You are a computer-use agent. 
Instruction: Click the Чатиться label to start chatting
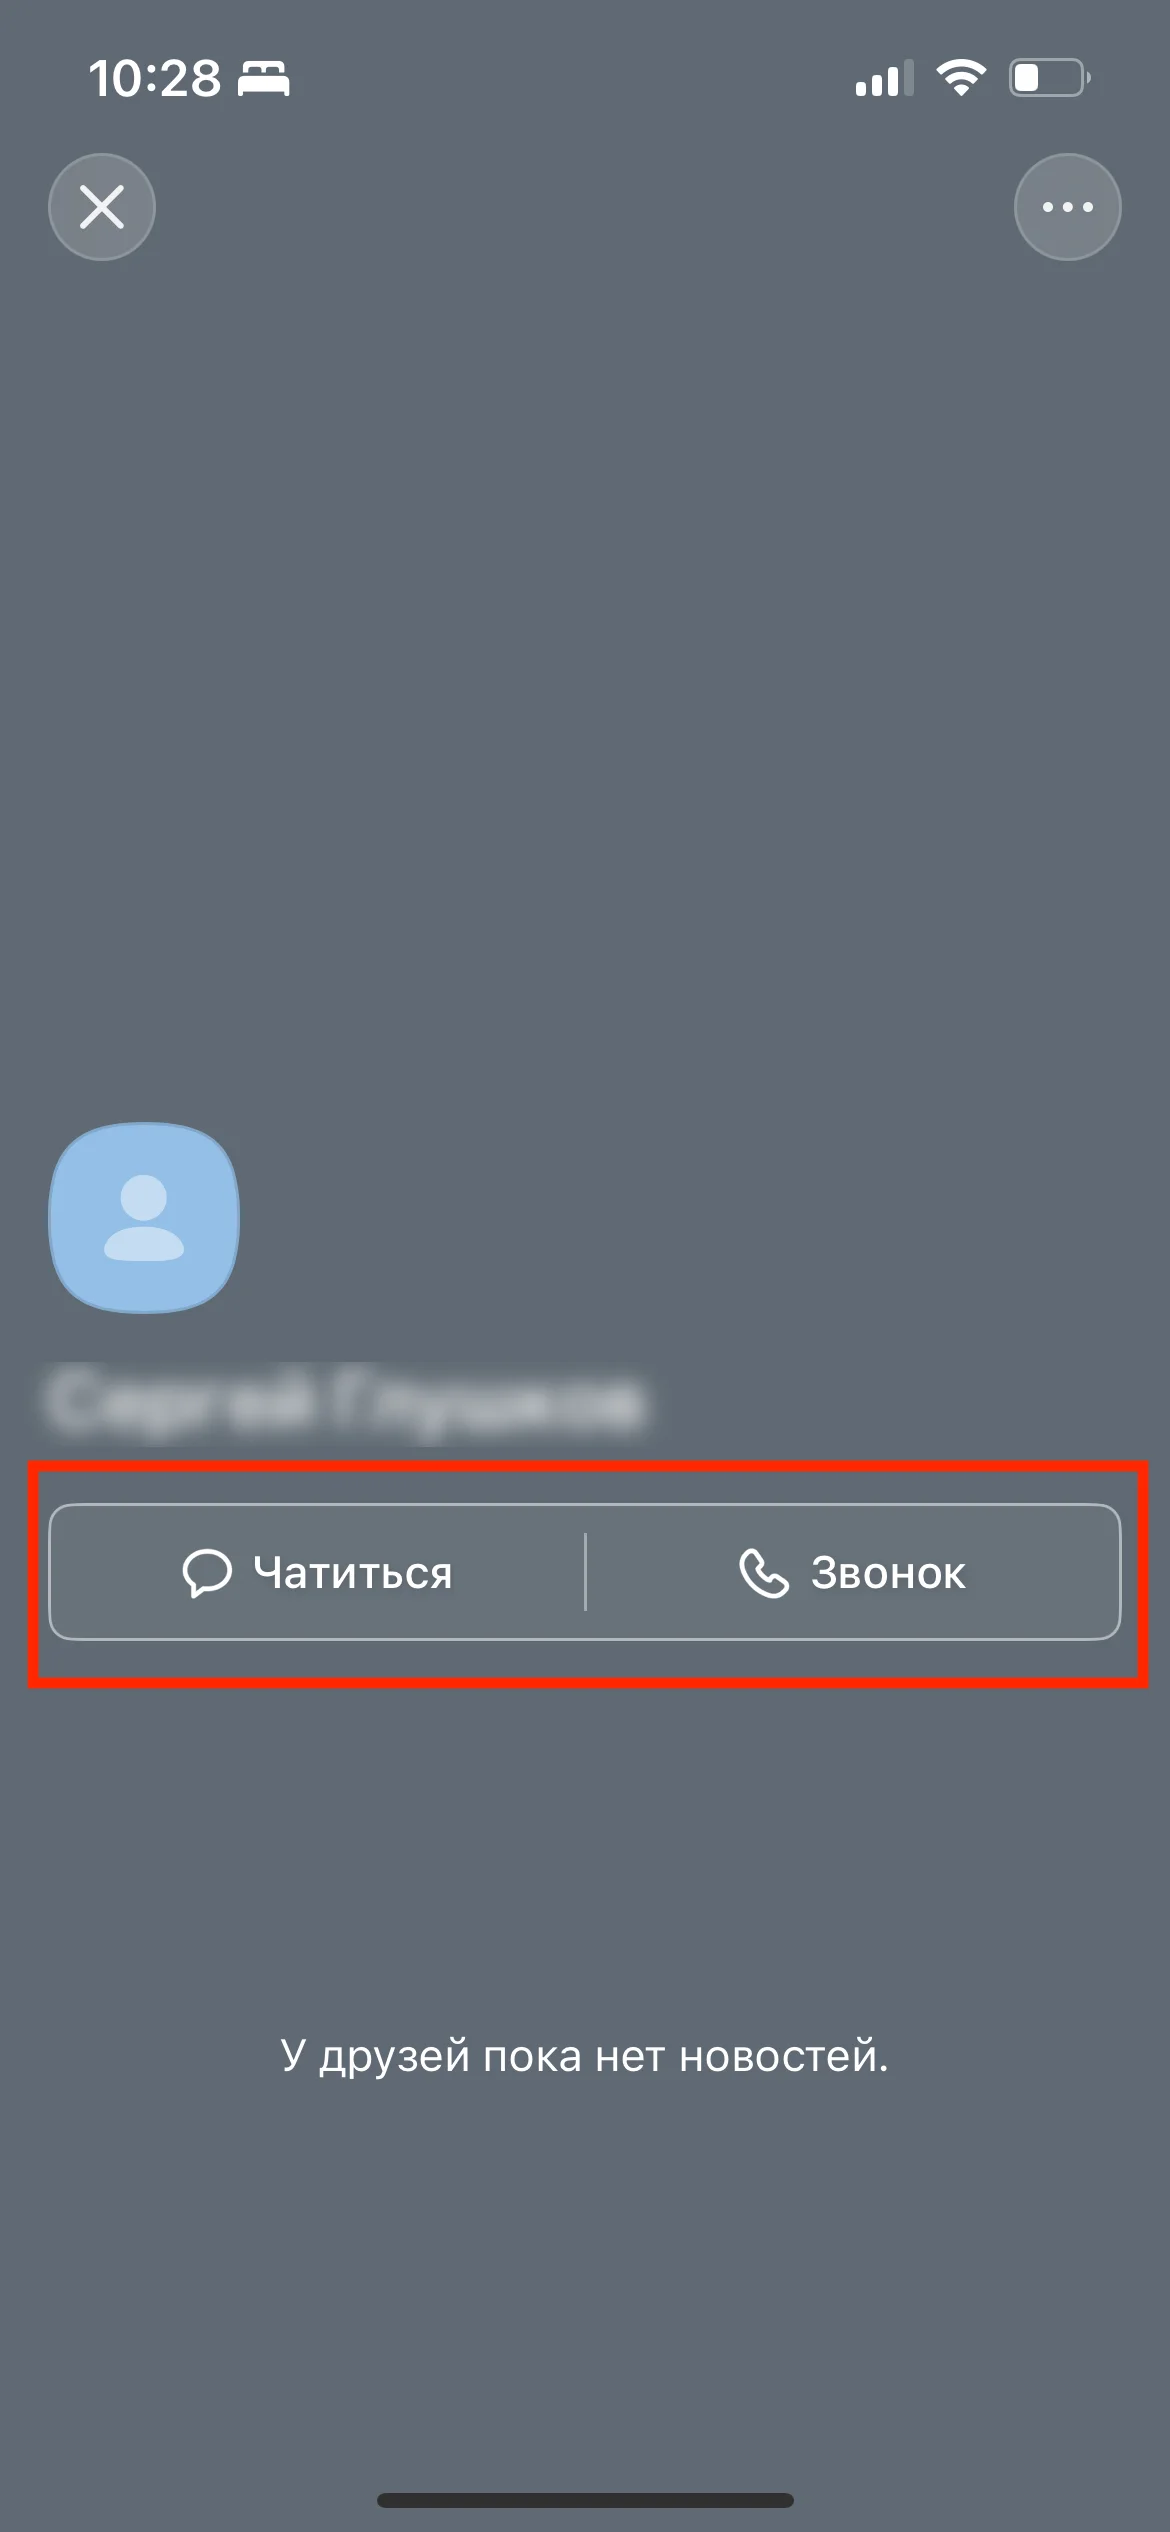(353, 1573)
